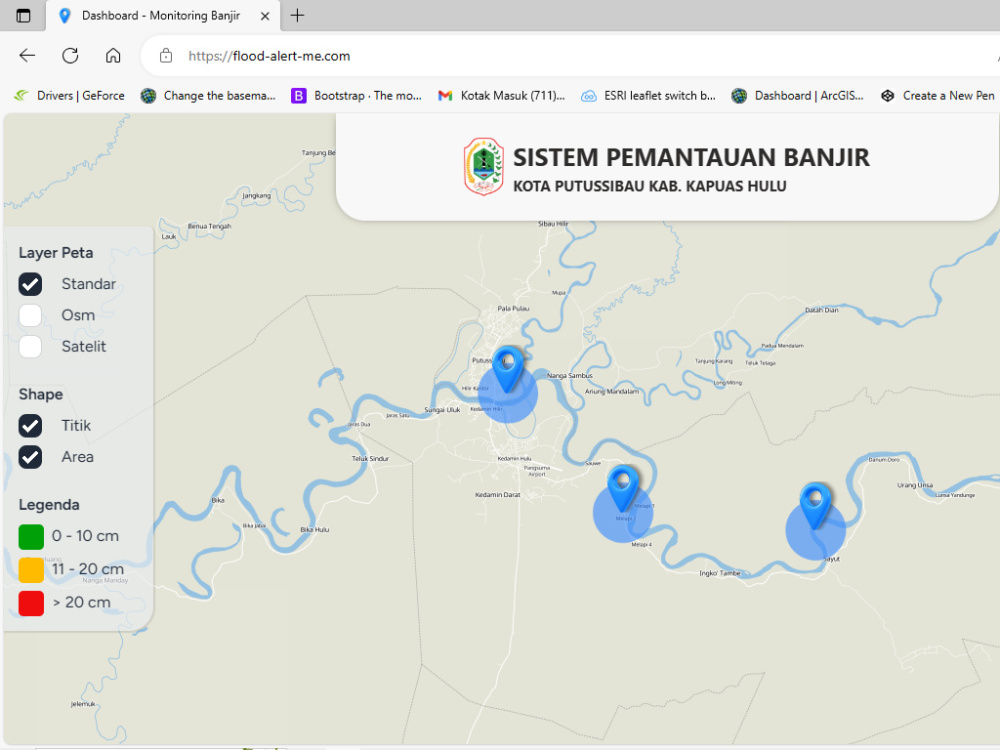This screenshot has height=750, width=1000.
Task: Reload the page with refresh icon
Action: coord(70,55)
